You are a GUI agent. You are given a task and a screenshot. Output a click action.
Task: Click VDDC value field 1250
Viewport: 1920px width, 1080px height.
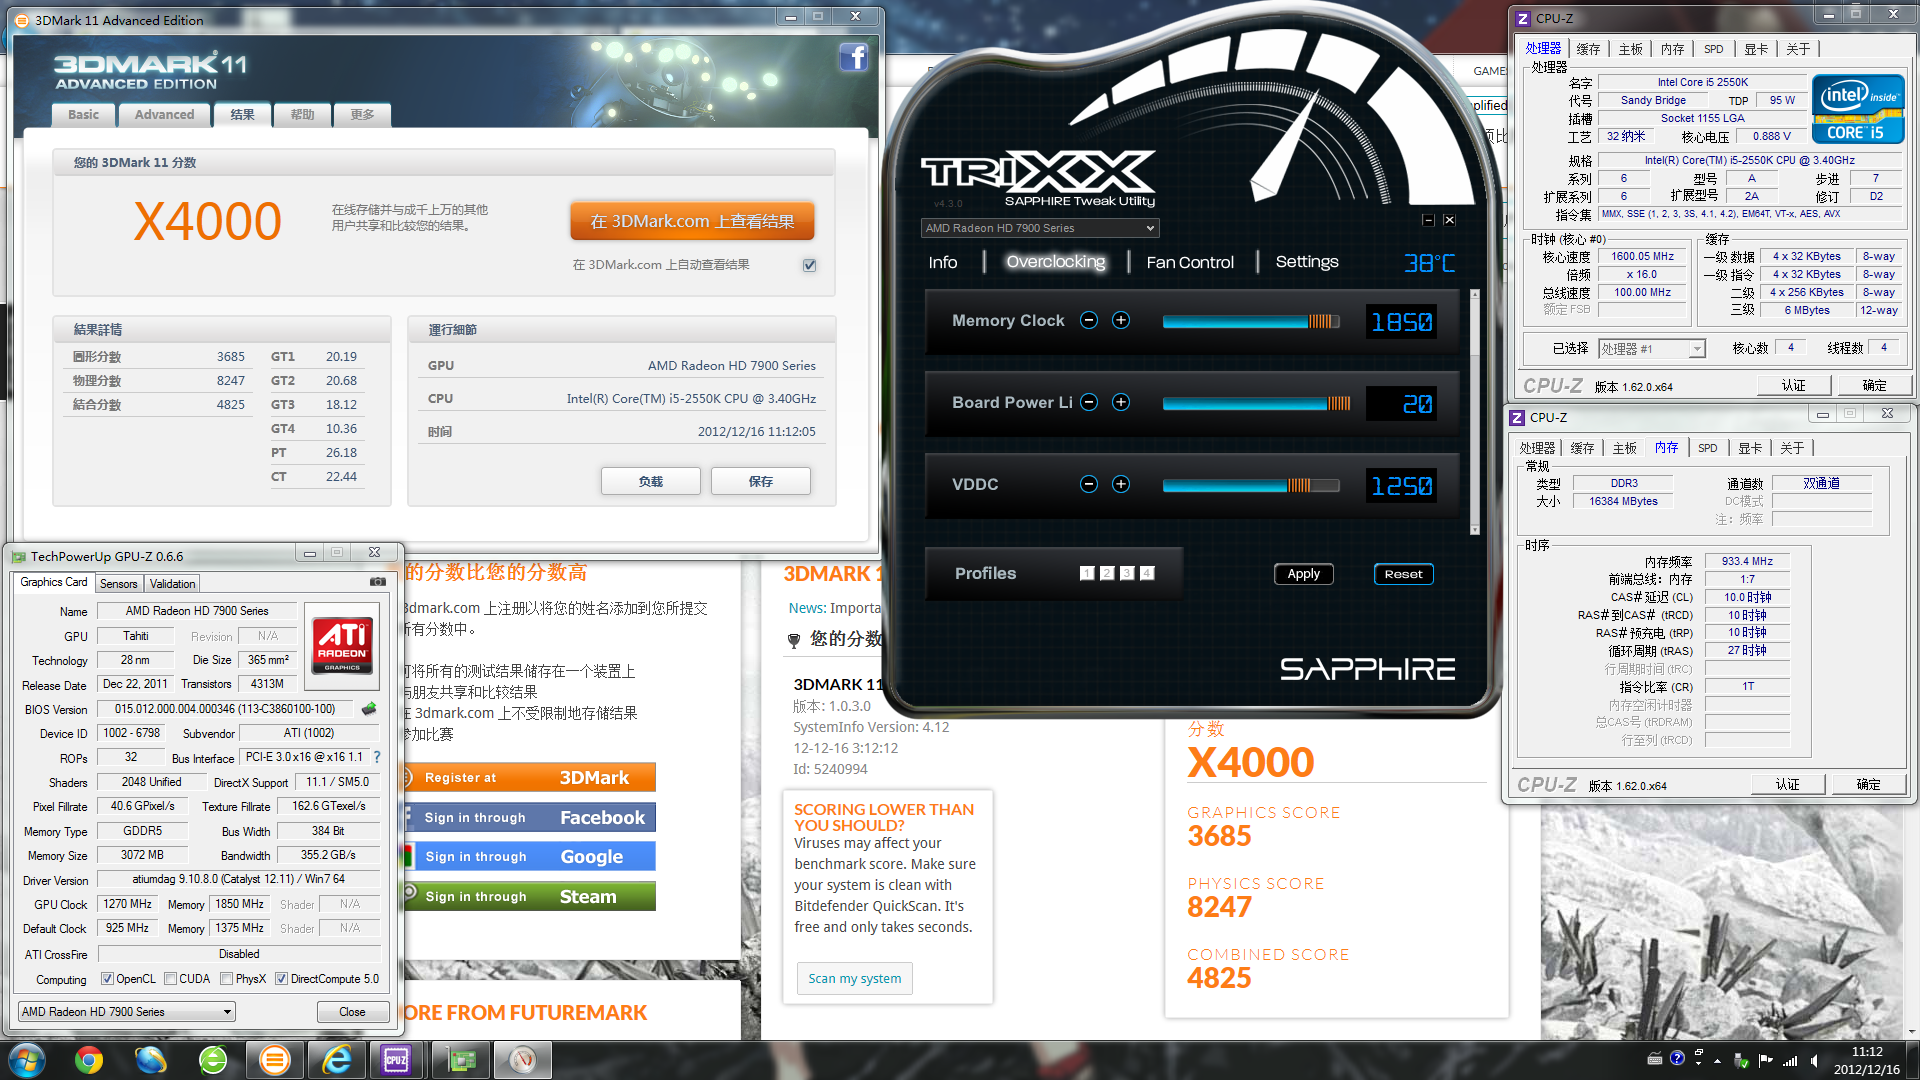coord(1401,486)
